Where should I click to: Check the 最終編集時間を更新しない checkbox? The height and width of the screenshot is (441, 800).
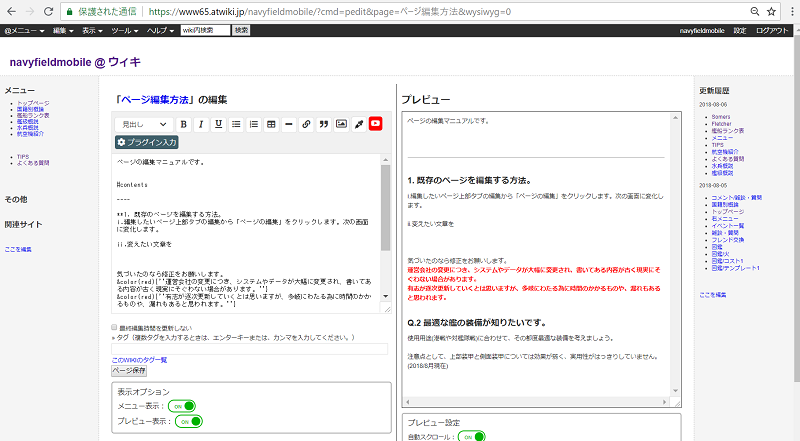coord(114,327)
